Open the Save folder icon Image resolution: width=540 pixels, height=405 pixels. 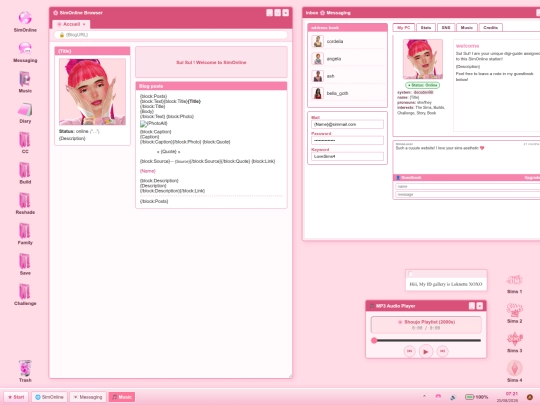tap(25, 264)
